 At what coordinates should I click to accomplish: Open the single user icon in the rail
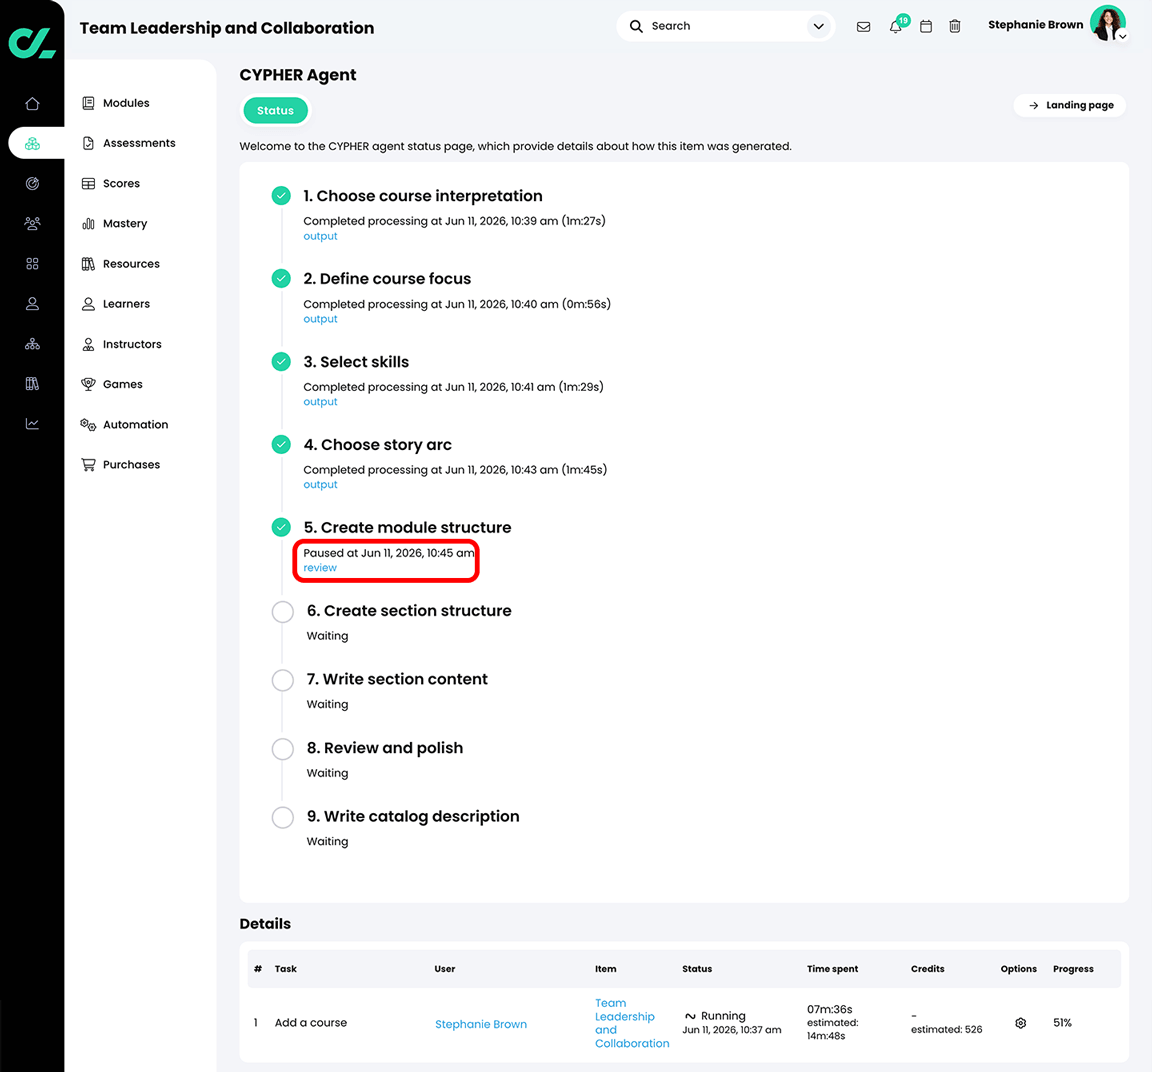[32, 303]
